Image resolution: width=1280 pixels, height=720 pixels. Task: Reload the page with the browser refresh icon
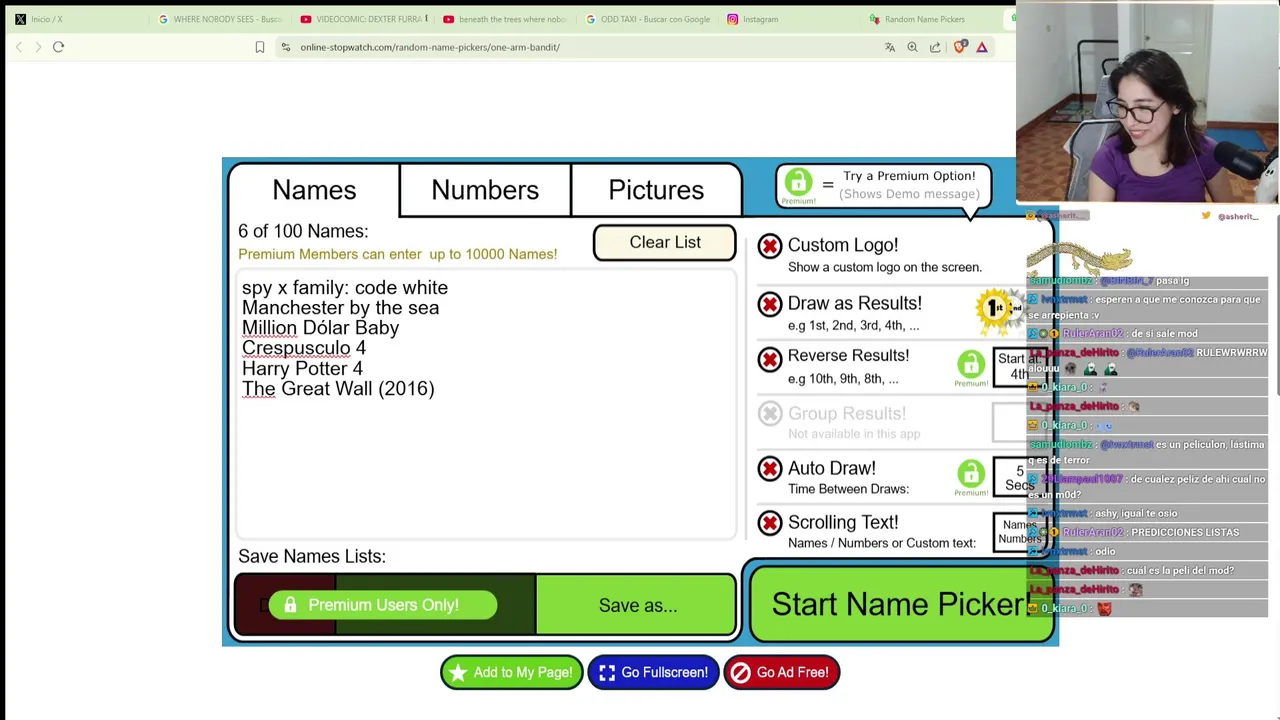click(x=58, y=47)
